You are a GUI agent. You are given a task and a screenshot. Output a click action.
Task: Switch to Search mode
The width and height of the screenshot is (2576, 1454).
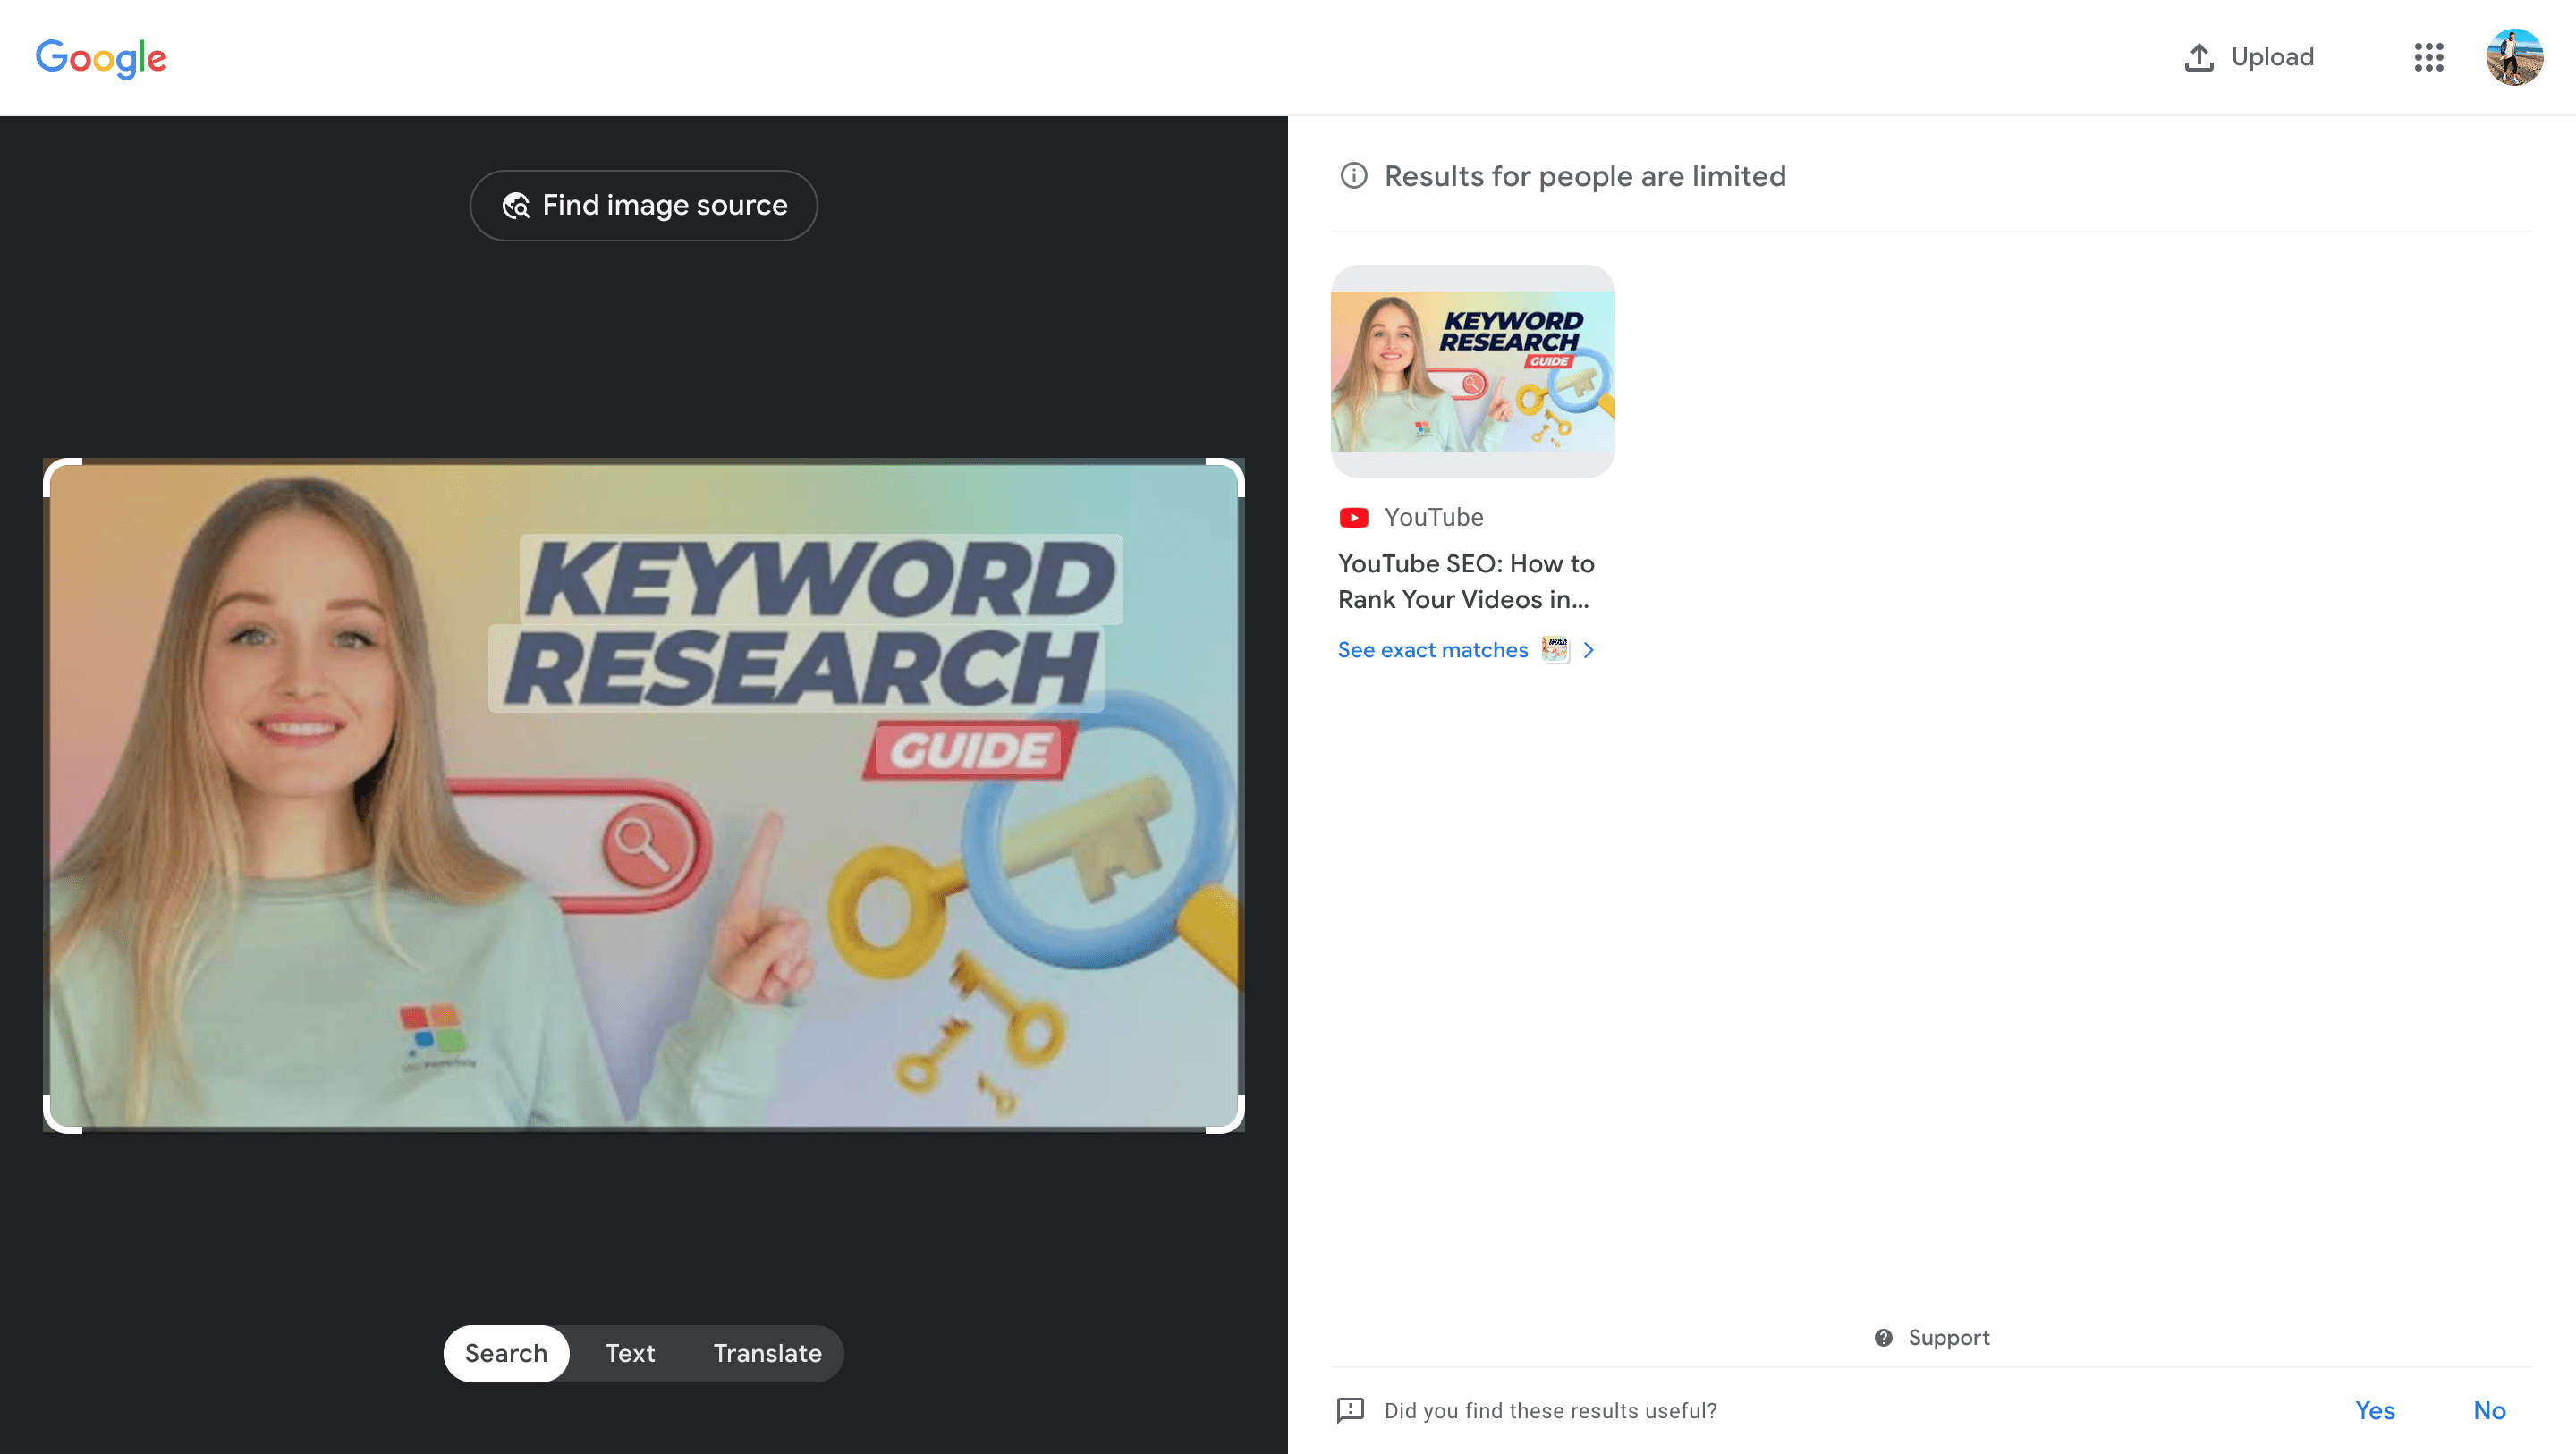pyautogui.click(x=506, y=1353)
